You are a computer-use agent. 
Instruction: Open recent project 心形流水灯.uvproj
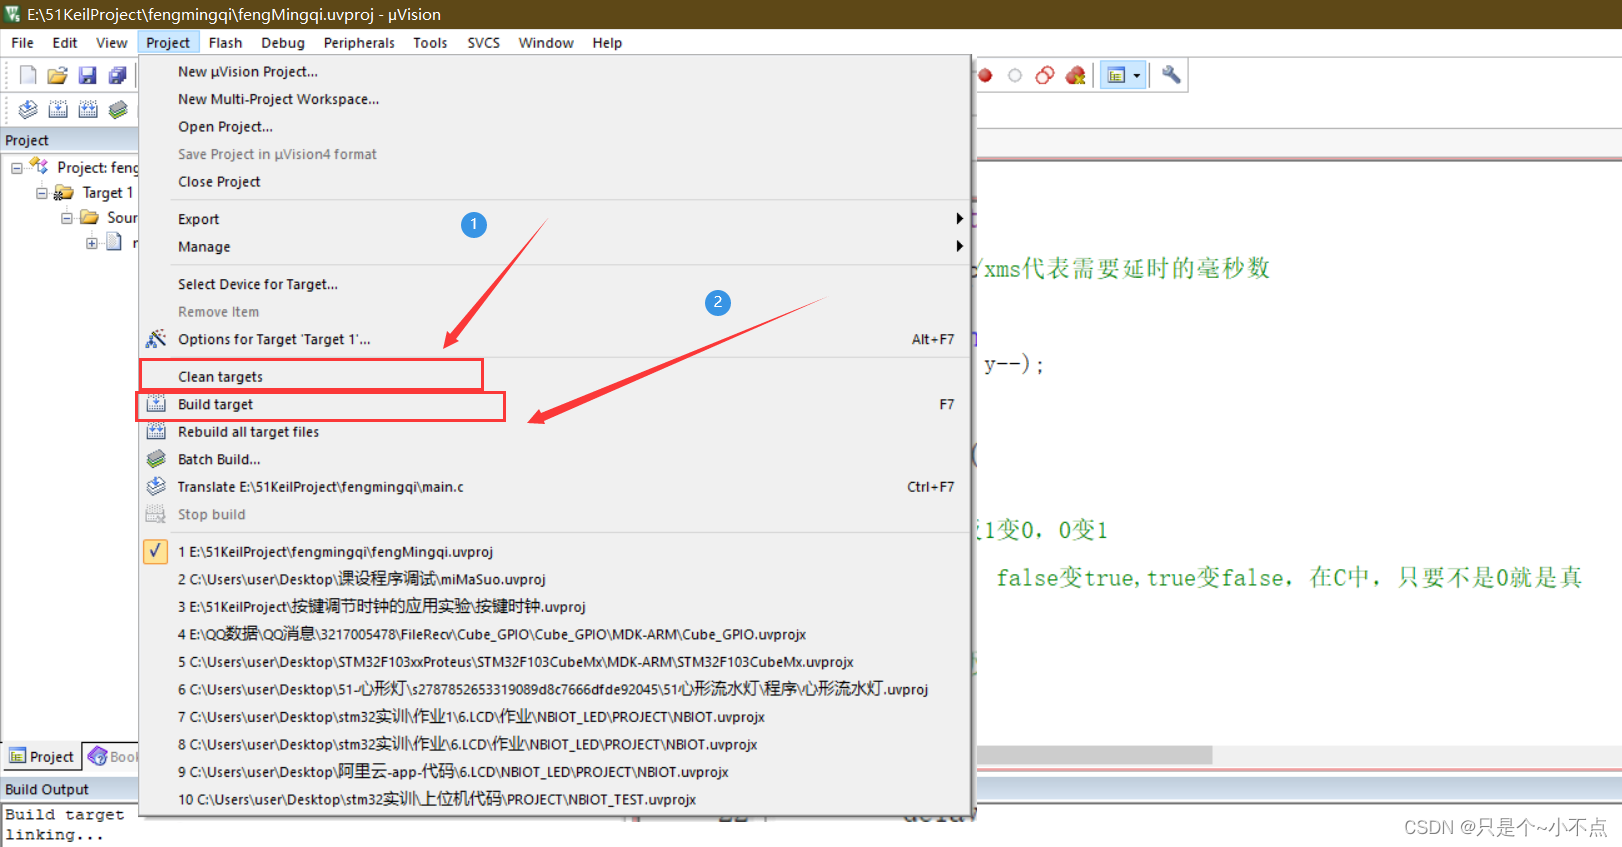pyautogui.click(x=555, y=689)
